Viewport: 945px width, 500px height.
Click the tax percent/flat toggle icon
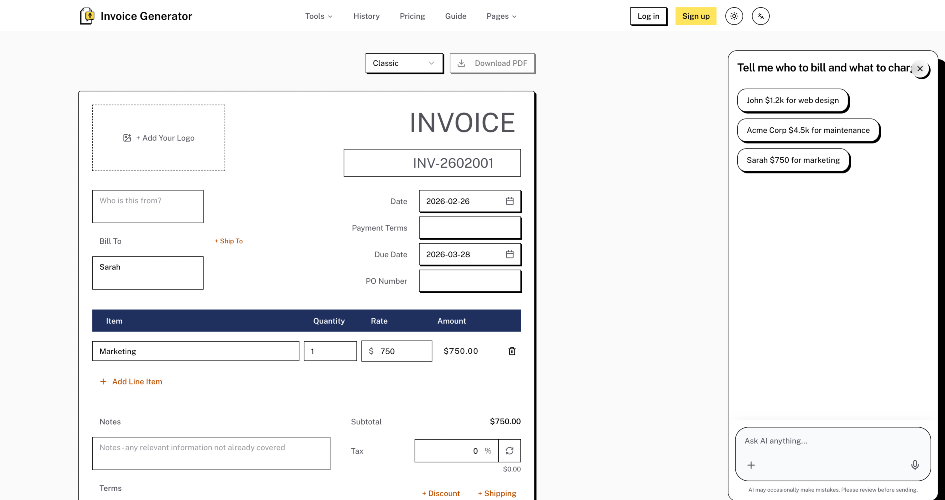click(x=510, y=451)
